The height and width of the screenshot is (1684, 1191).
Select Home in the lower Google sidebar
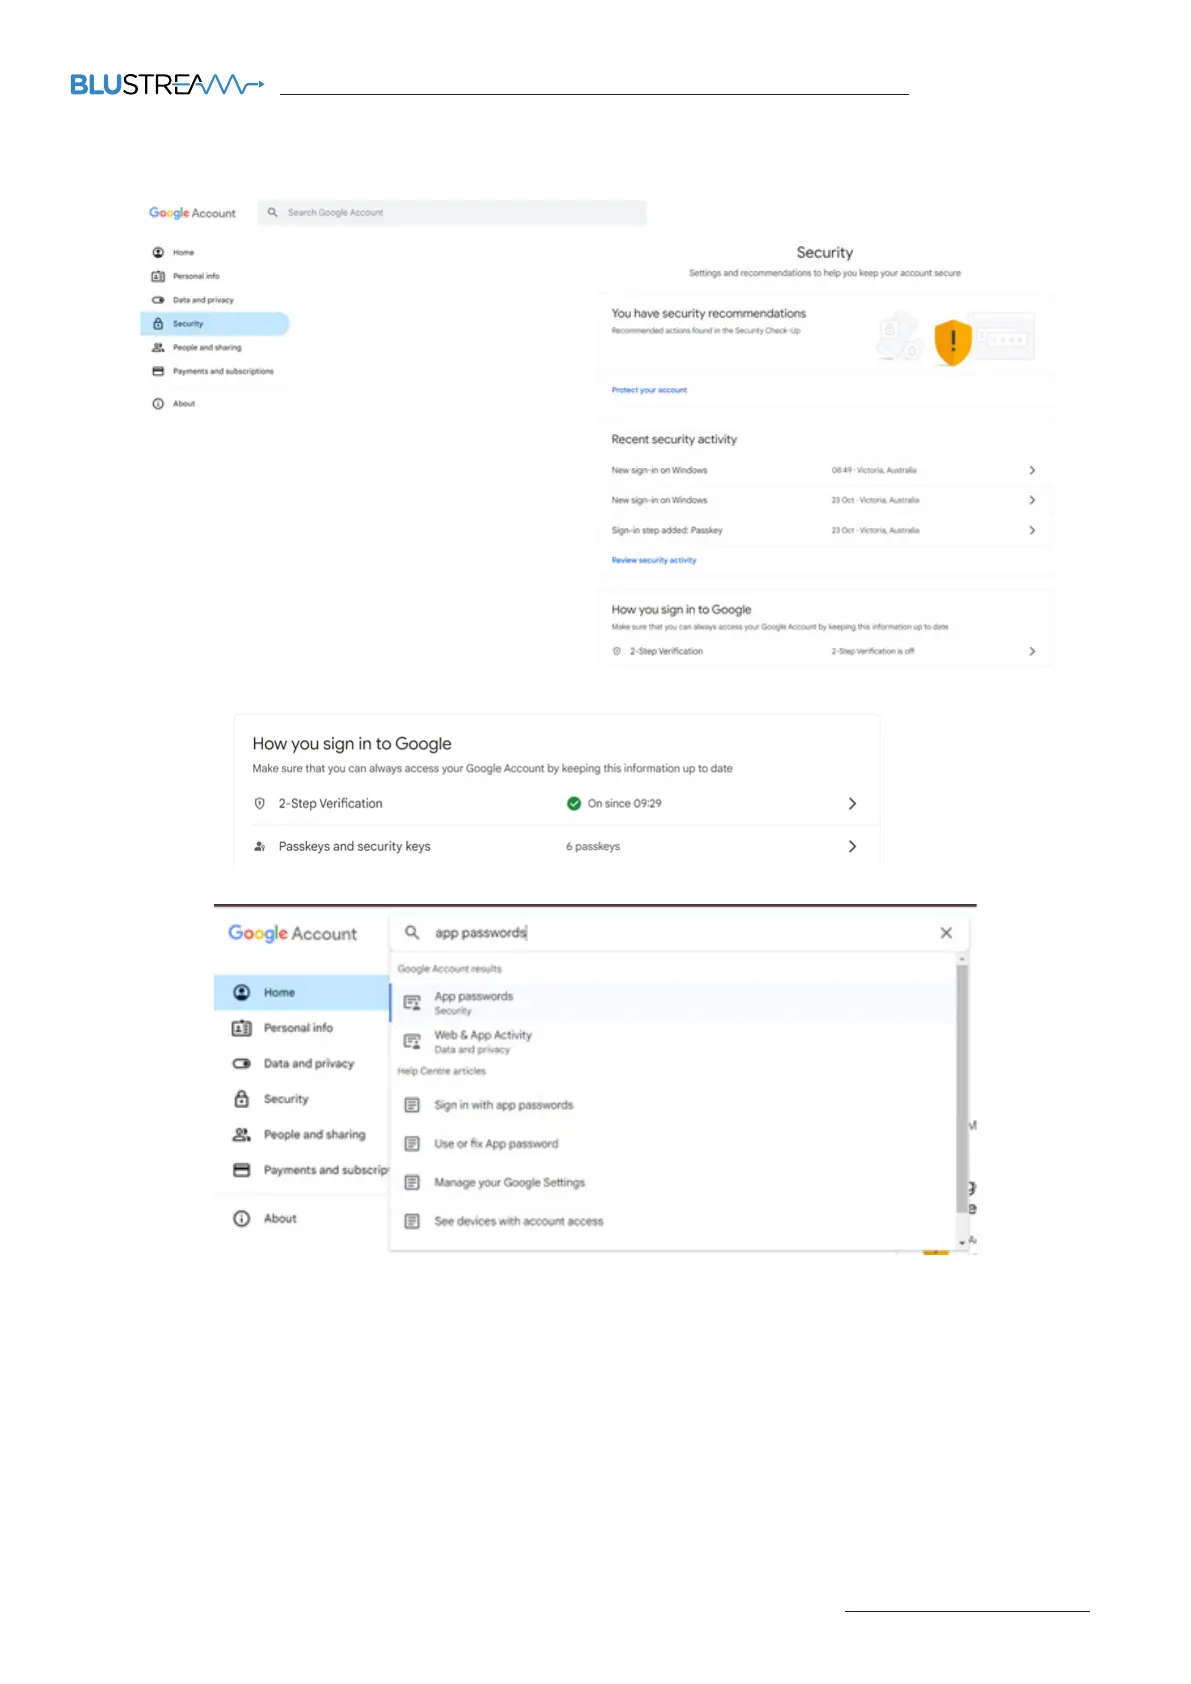click(279, 993)
